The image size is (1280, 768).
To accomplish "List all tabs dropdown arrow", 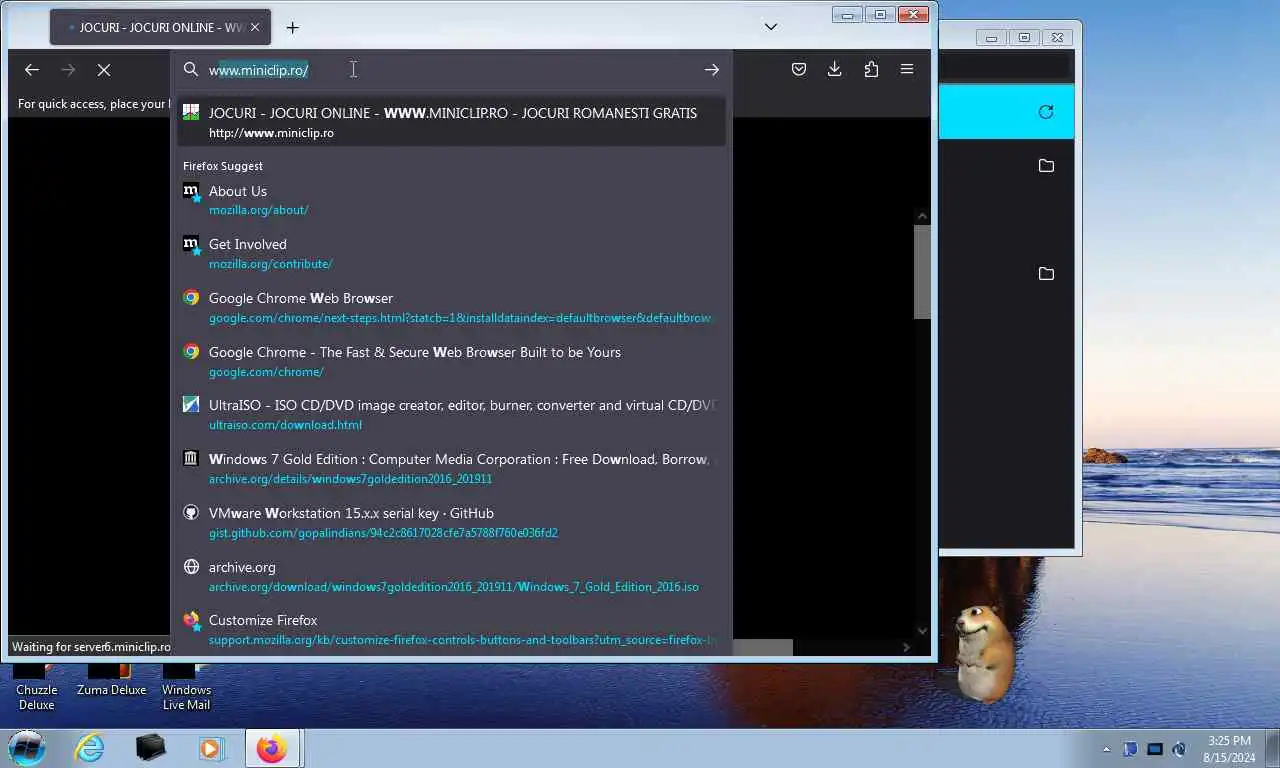I will pyautogui.click(x=771, y=27).
